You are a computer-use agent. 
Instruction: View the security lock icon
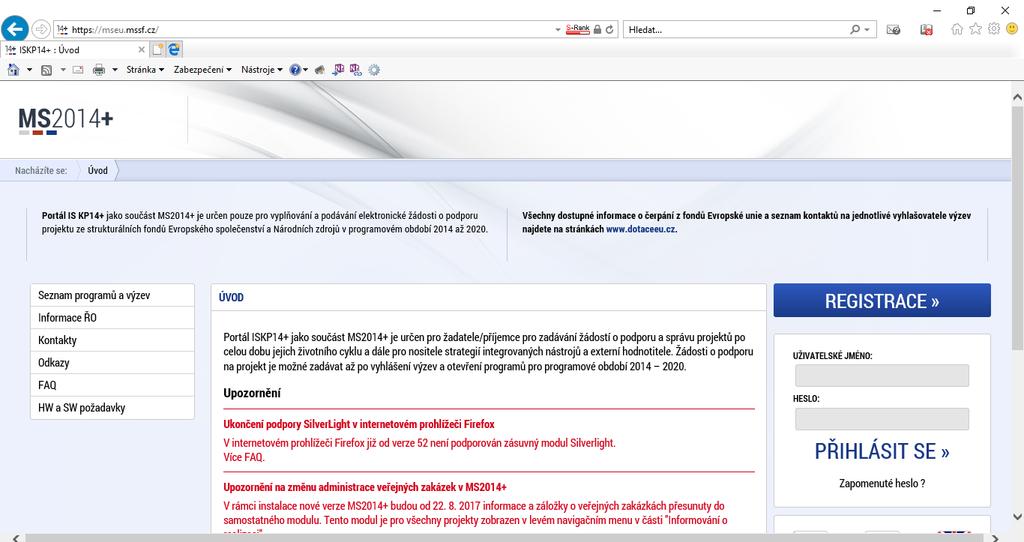[x=597, y=29]
